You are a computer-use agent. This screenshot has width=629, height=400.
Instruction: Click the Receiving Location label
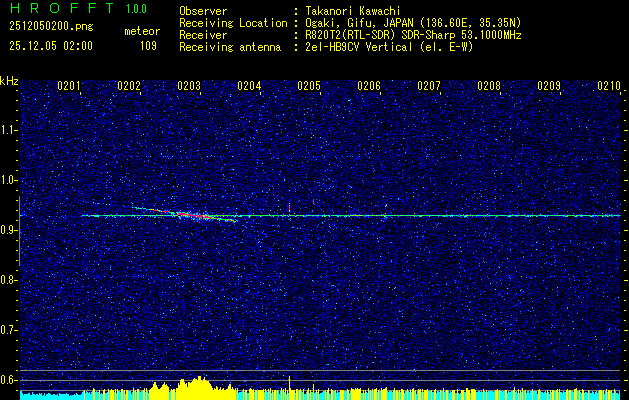tap(233, 23)
